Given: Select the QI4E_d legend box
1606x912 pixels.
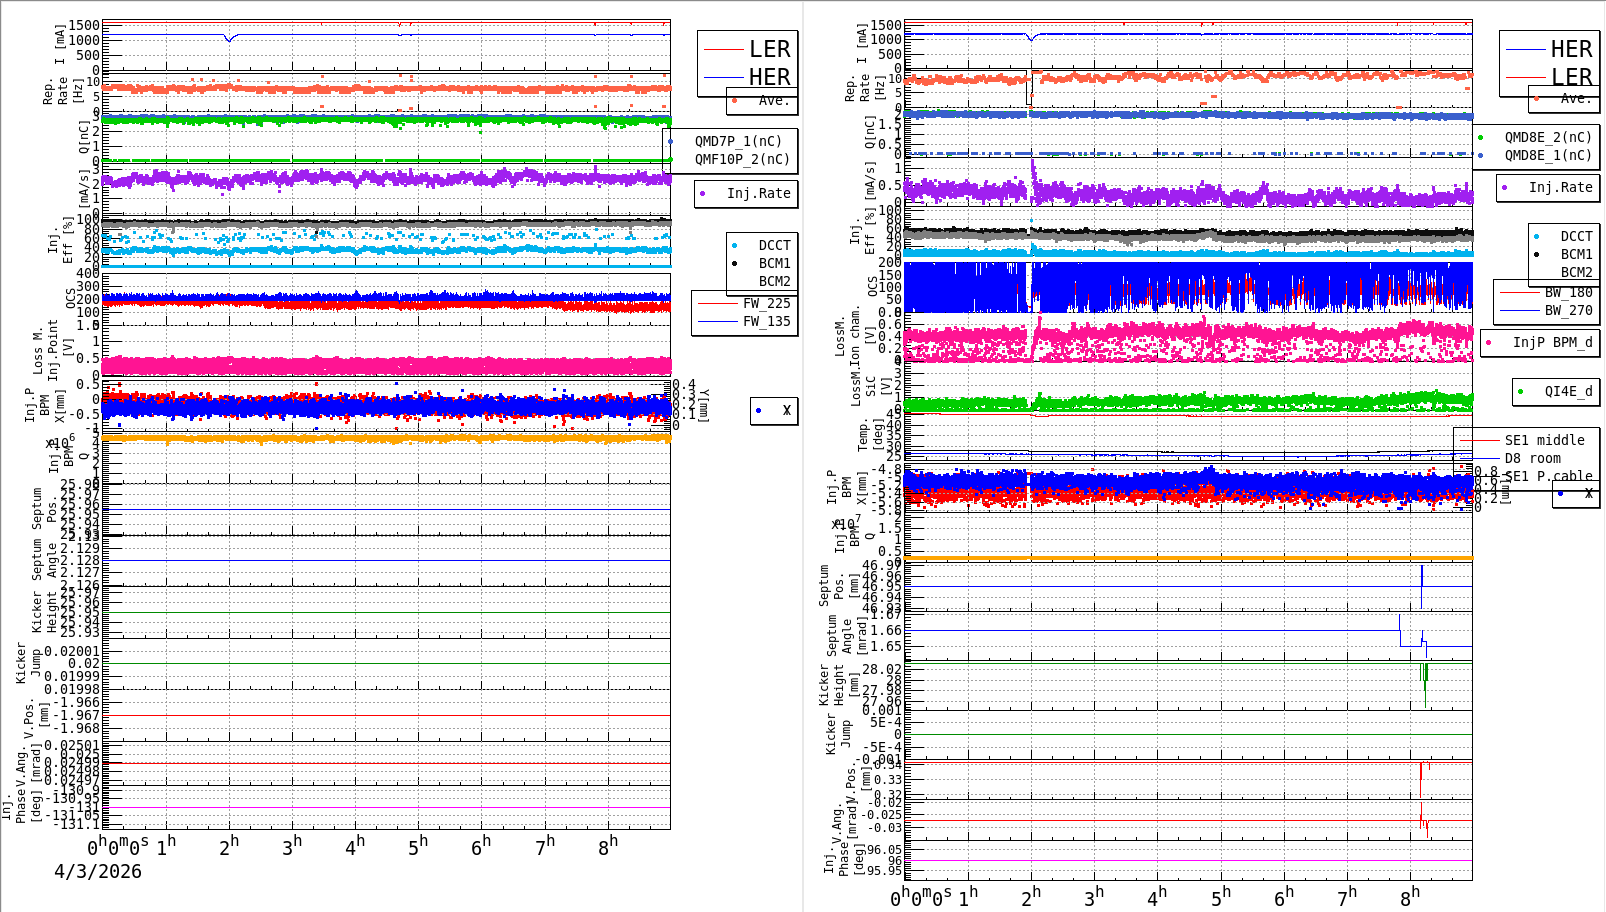Looking at the screenshot, I should [x=1555, y=392].
